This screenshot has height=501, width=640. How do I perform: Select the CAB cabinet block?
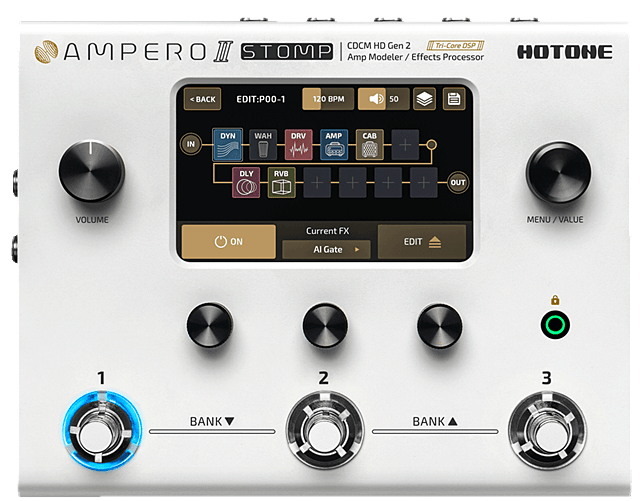click(369, 145)
